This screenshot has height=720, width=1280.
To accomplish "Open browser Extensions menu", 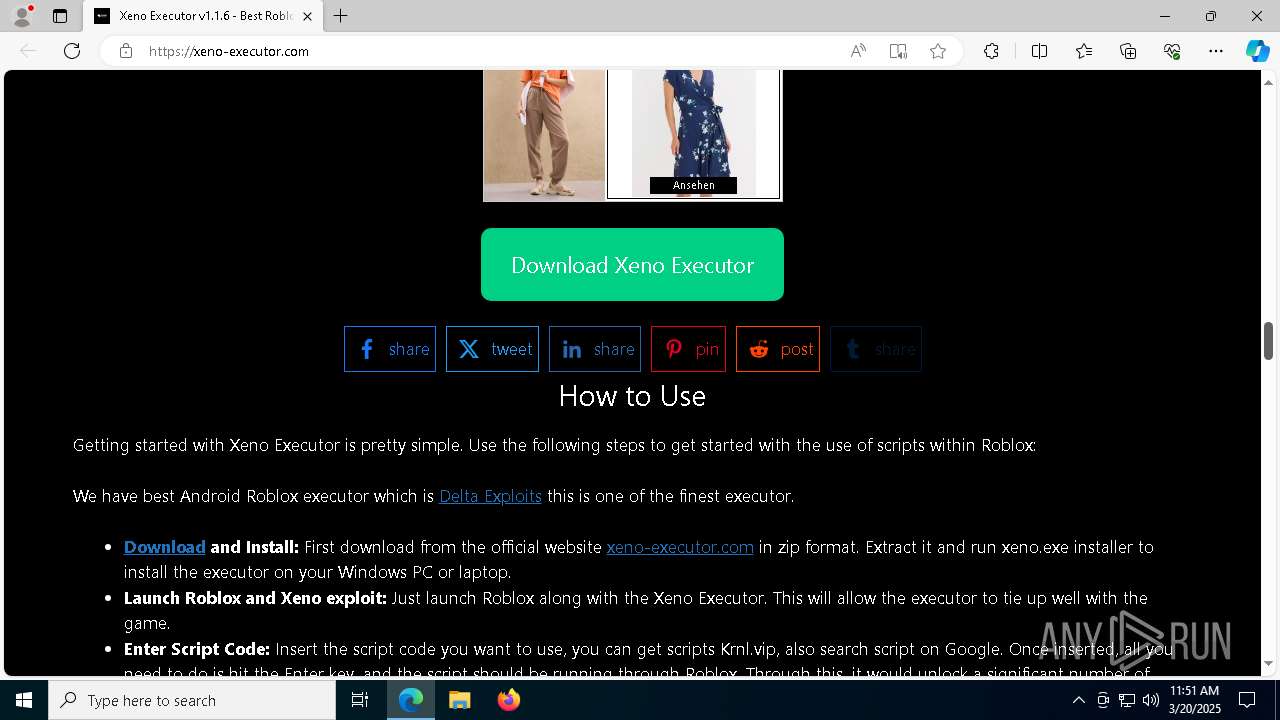I will click(x=991, y=51).
